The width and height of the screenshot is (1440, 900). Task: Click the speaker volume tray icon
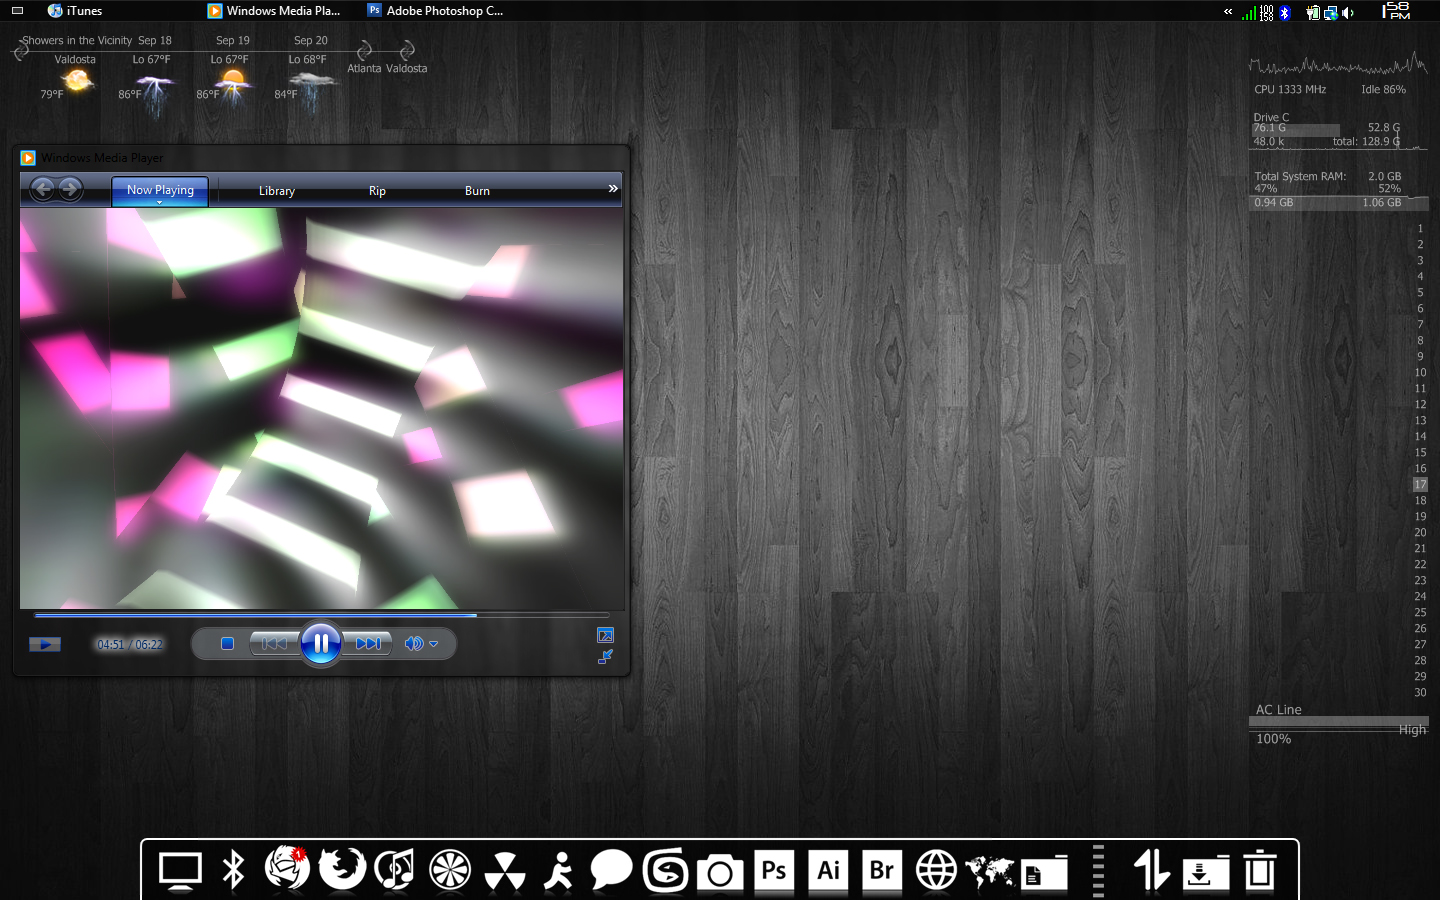(1348, 12)
